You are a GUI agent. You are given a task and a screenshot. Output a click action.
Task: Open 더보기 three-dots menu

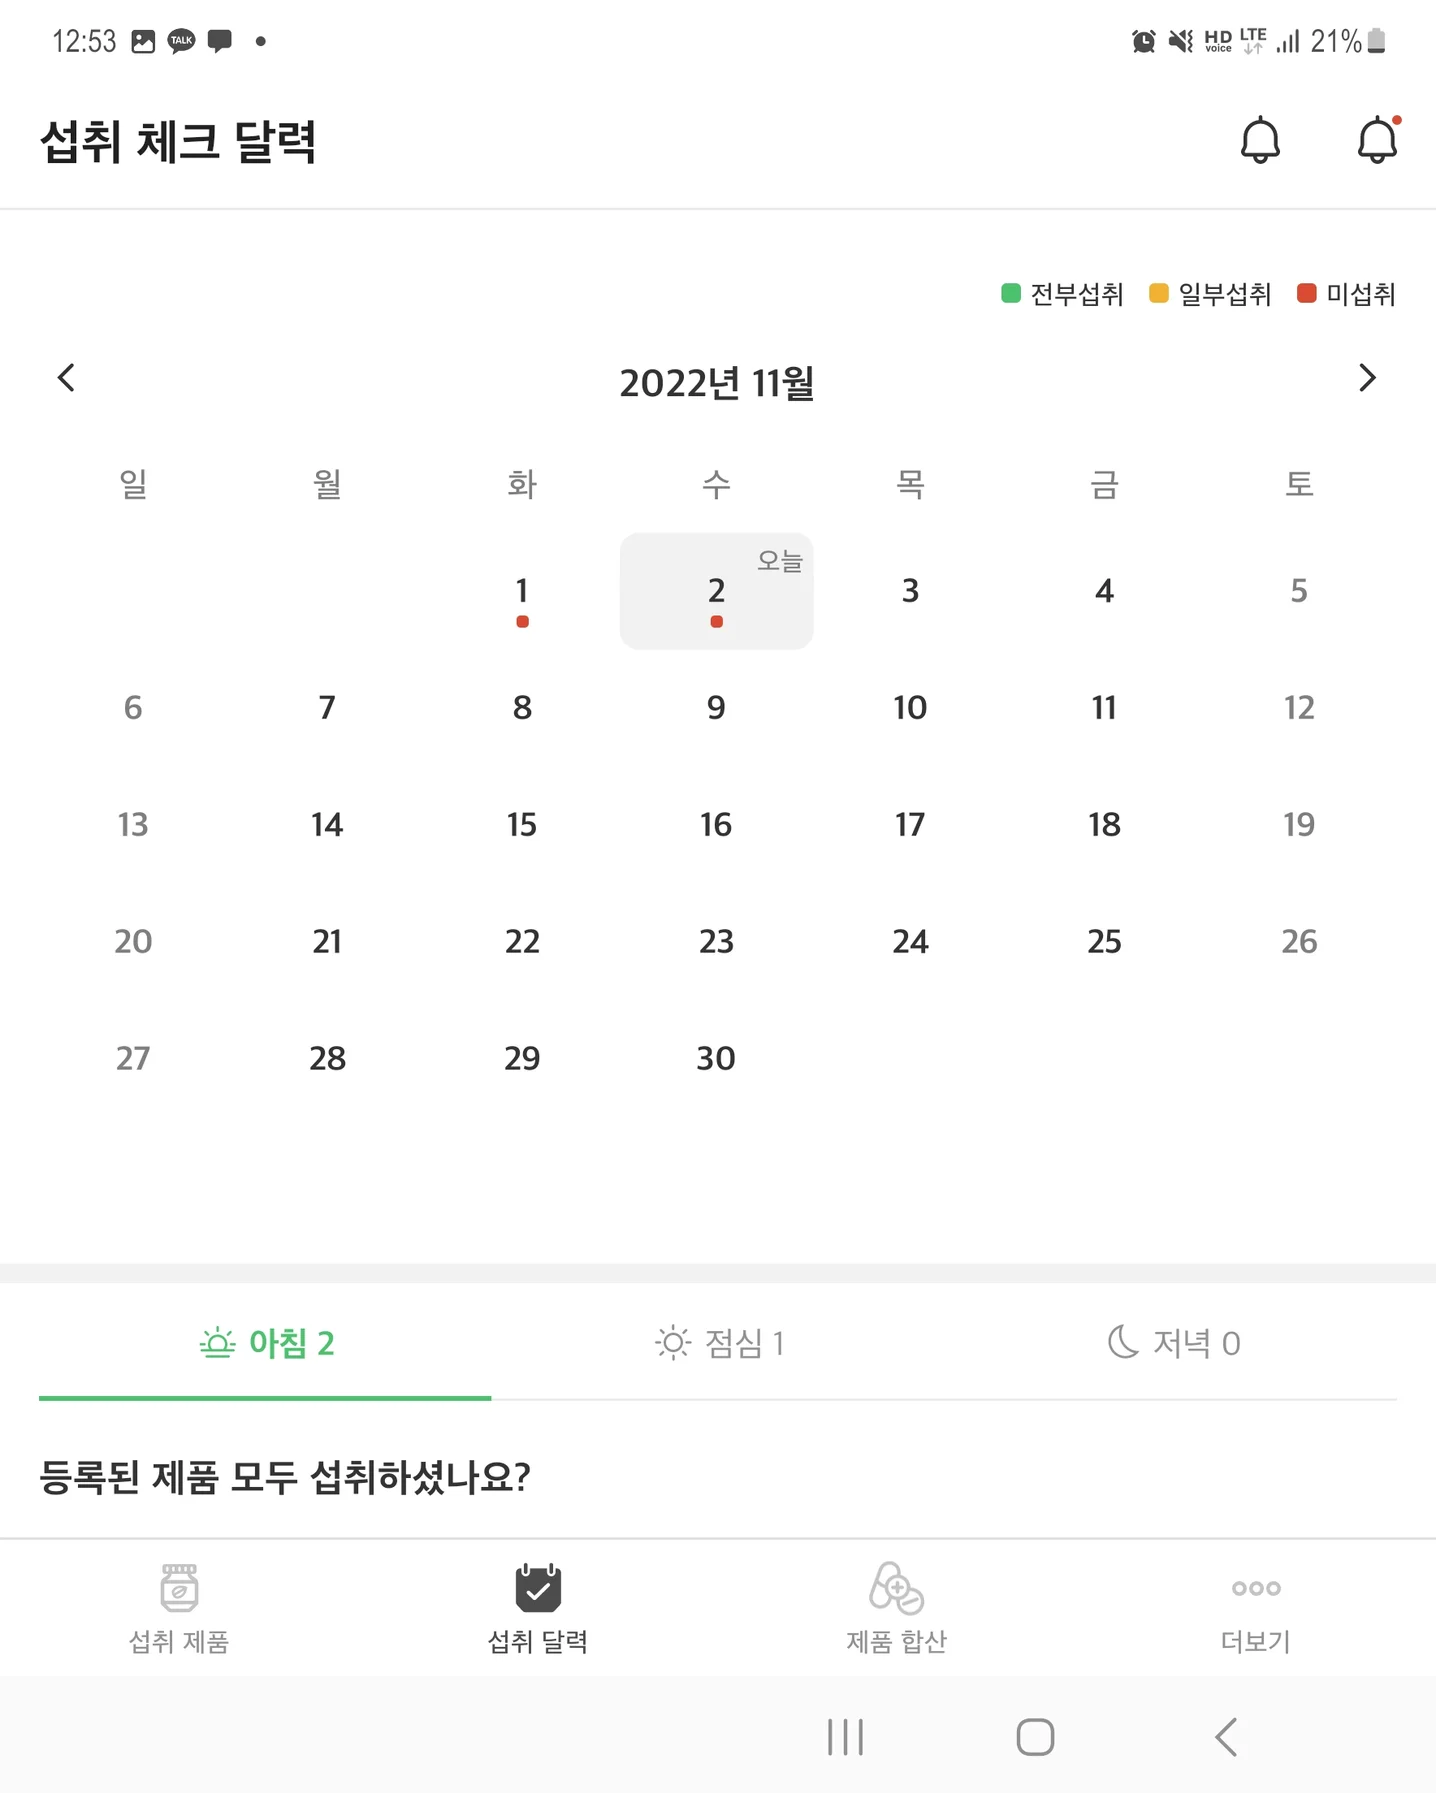[1256, 1588]
